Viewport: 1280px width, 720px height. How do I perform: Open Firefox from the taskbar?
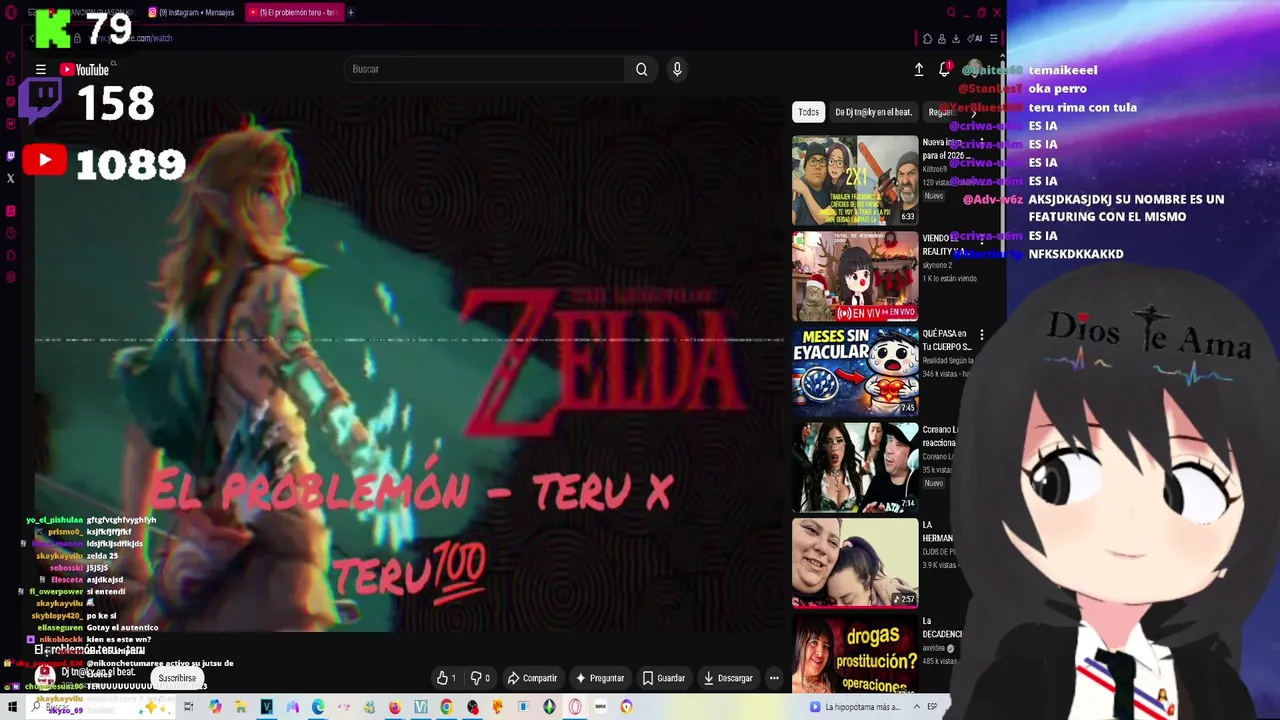[395, 707]
